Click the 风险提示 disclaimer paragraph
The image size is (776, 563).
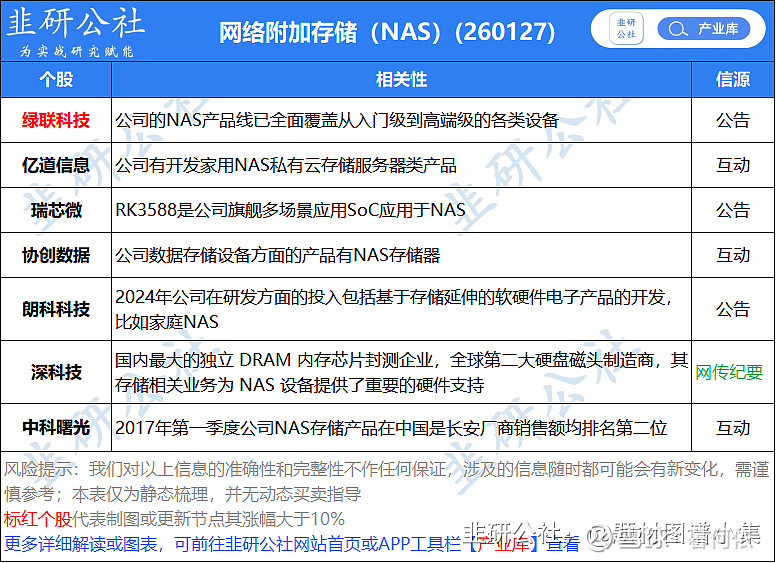387,481
